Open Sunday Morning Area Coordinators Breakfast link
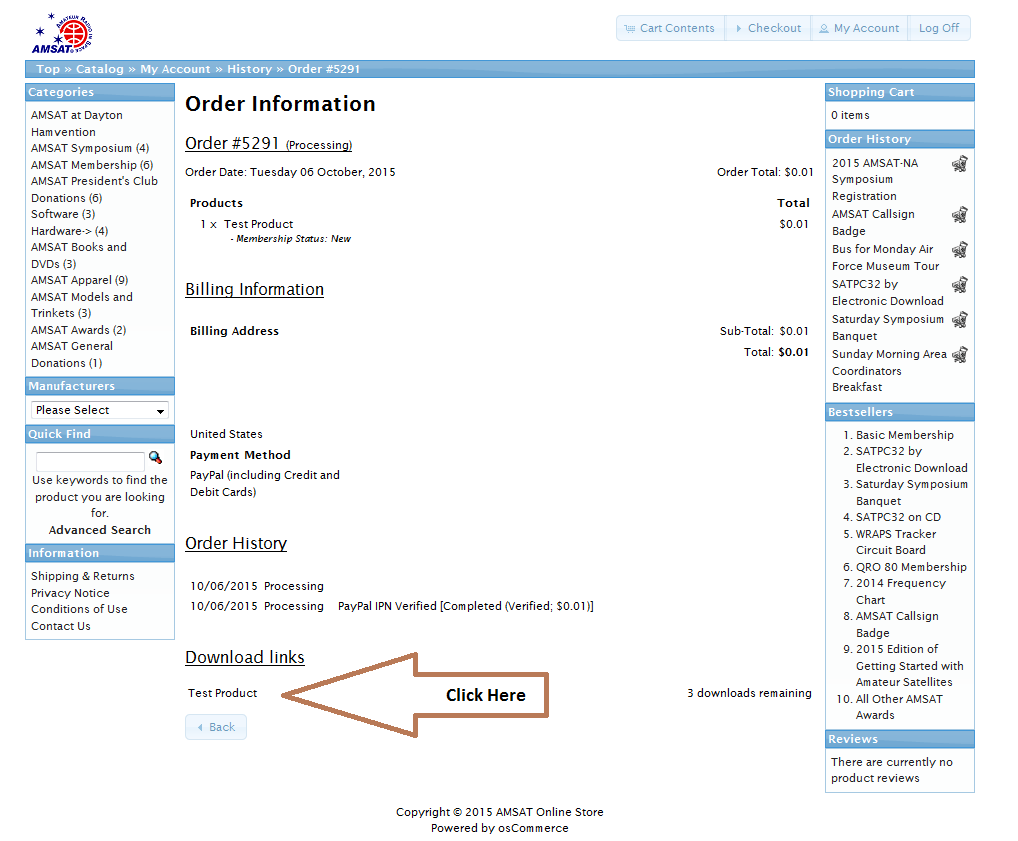The image size is (1018, 841). (x=889, y=370)
